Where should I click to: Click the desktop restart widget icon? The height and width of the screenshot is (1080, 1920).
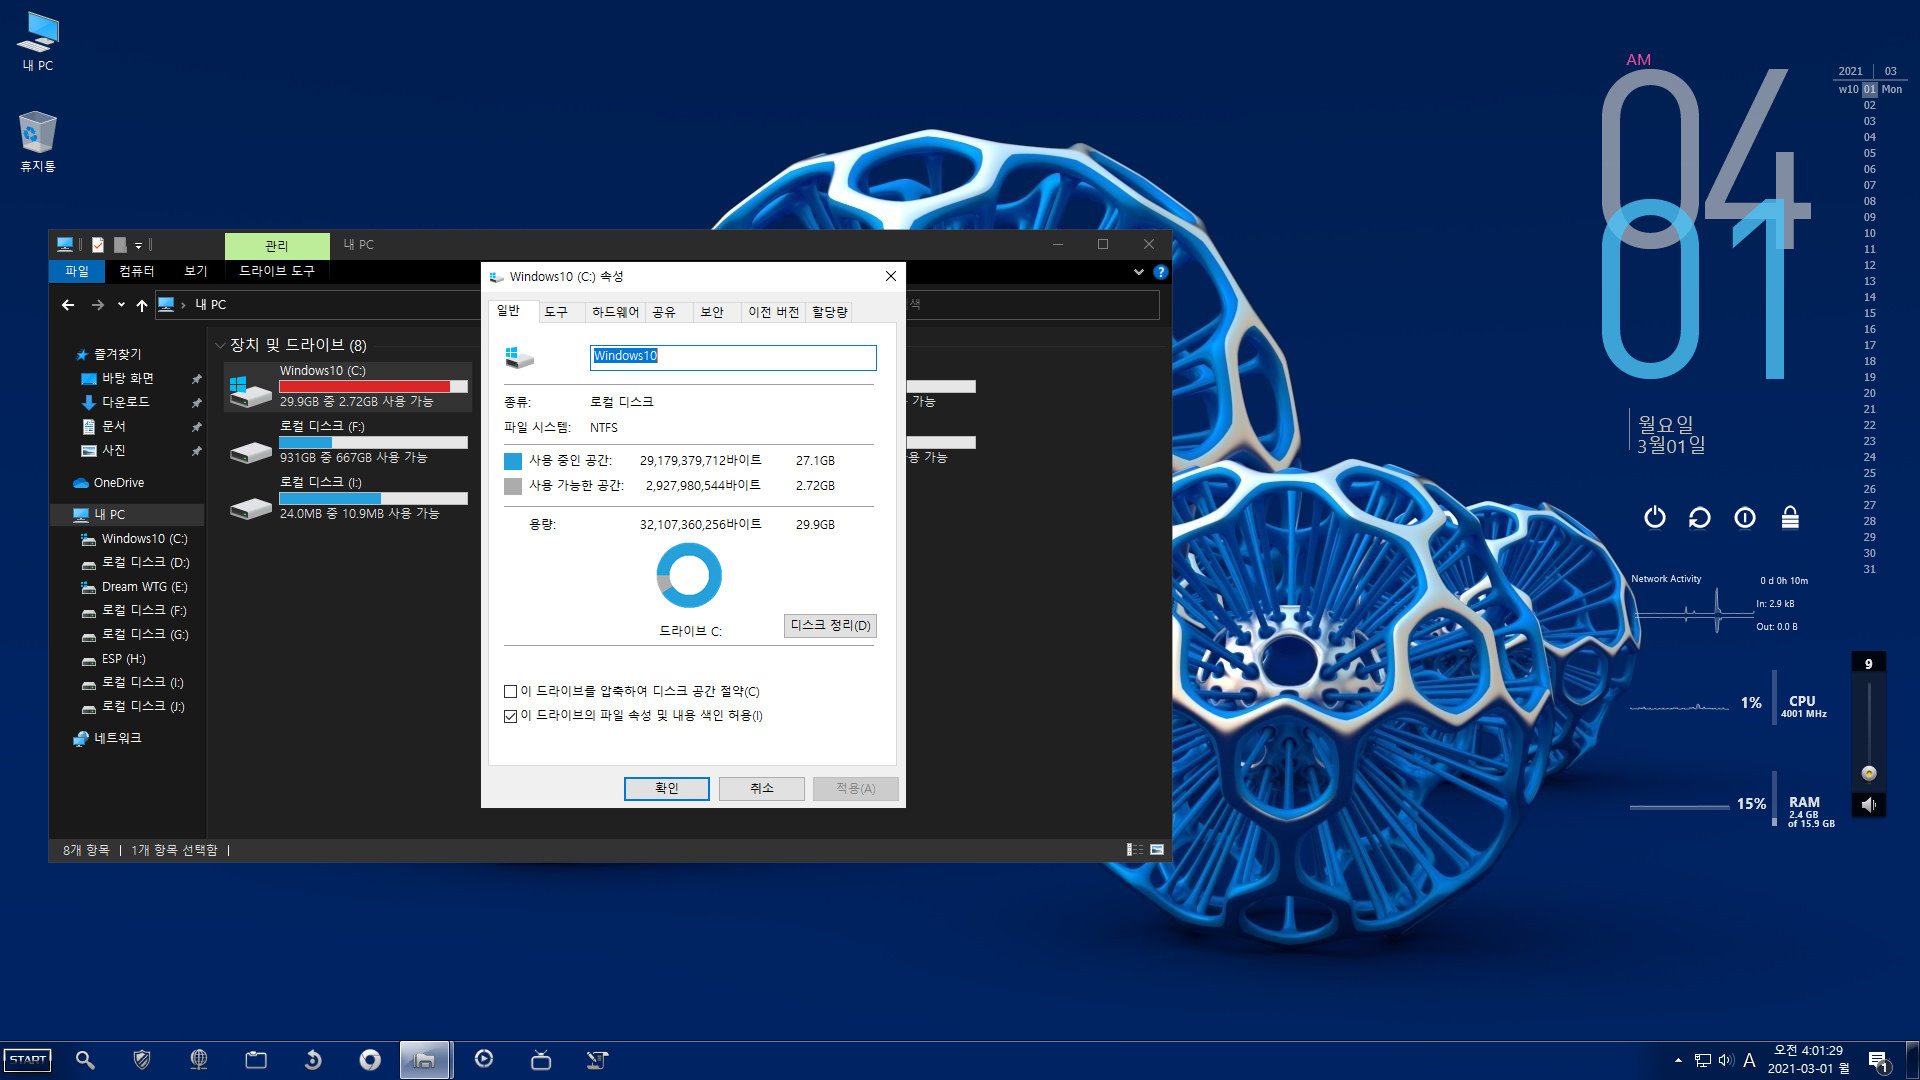1700,517
